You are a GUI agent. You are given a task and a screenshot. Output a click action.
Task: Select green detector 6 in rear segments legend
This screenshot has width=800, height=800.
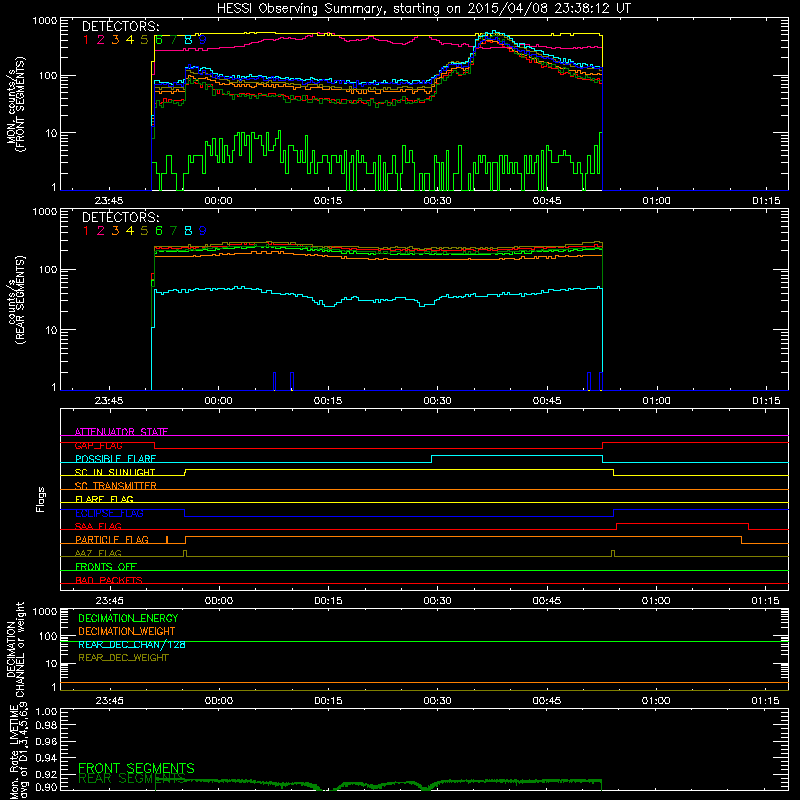(x=159, y=231)
